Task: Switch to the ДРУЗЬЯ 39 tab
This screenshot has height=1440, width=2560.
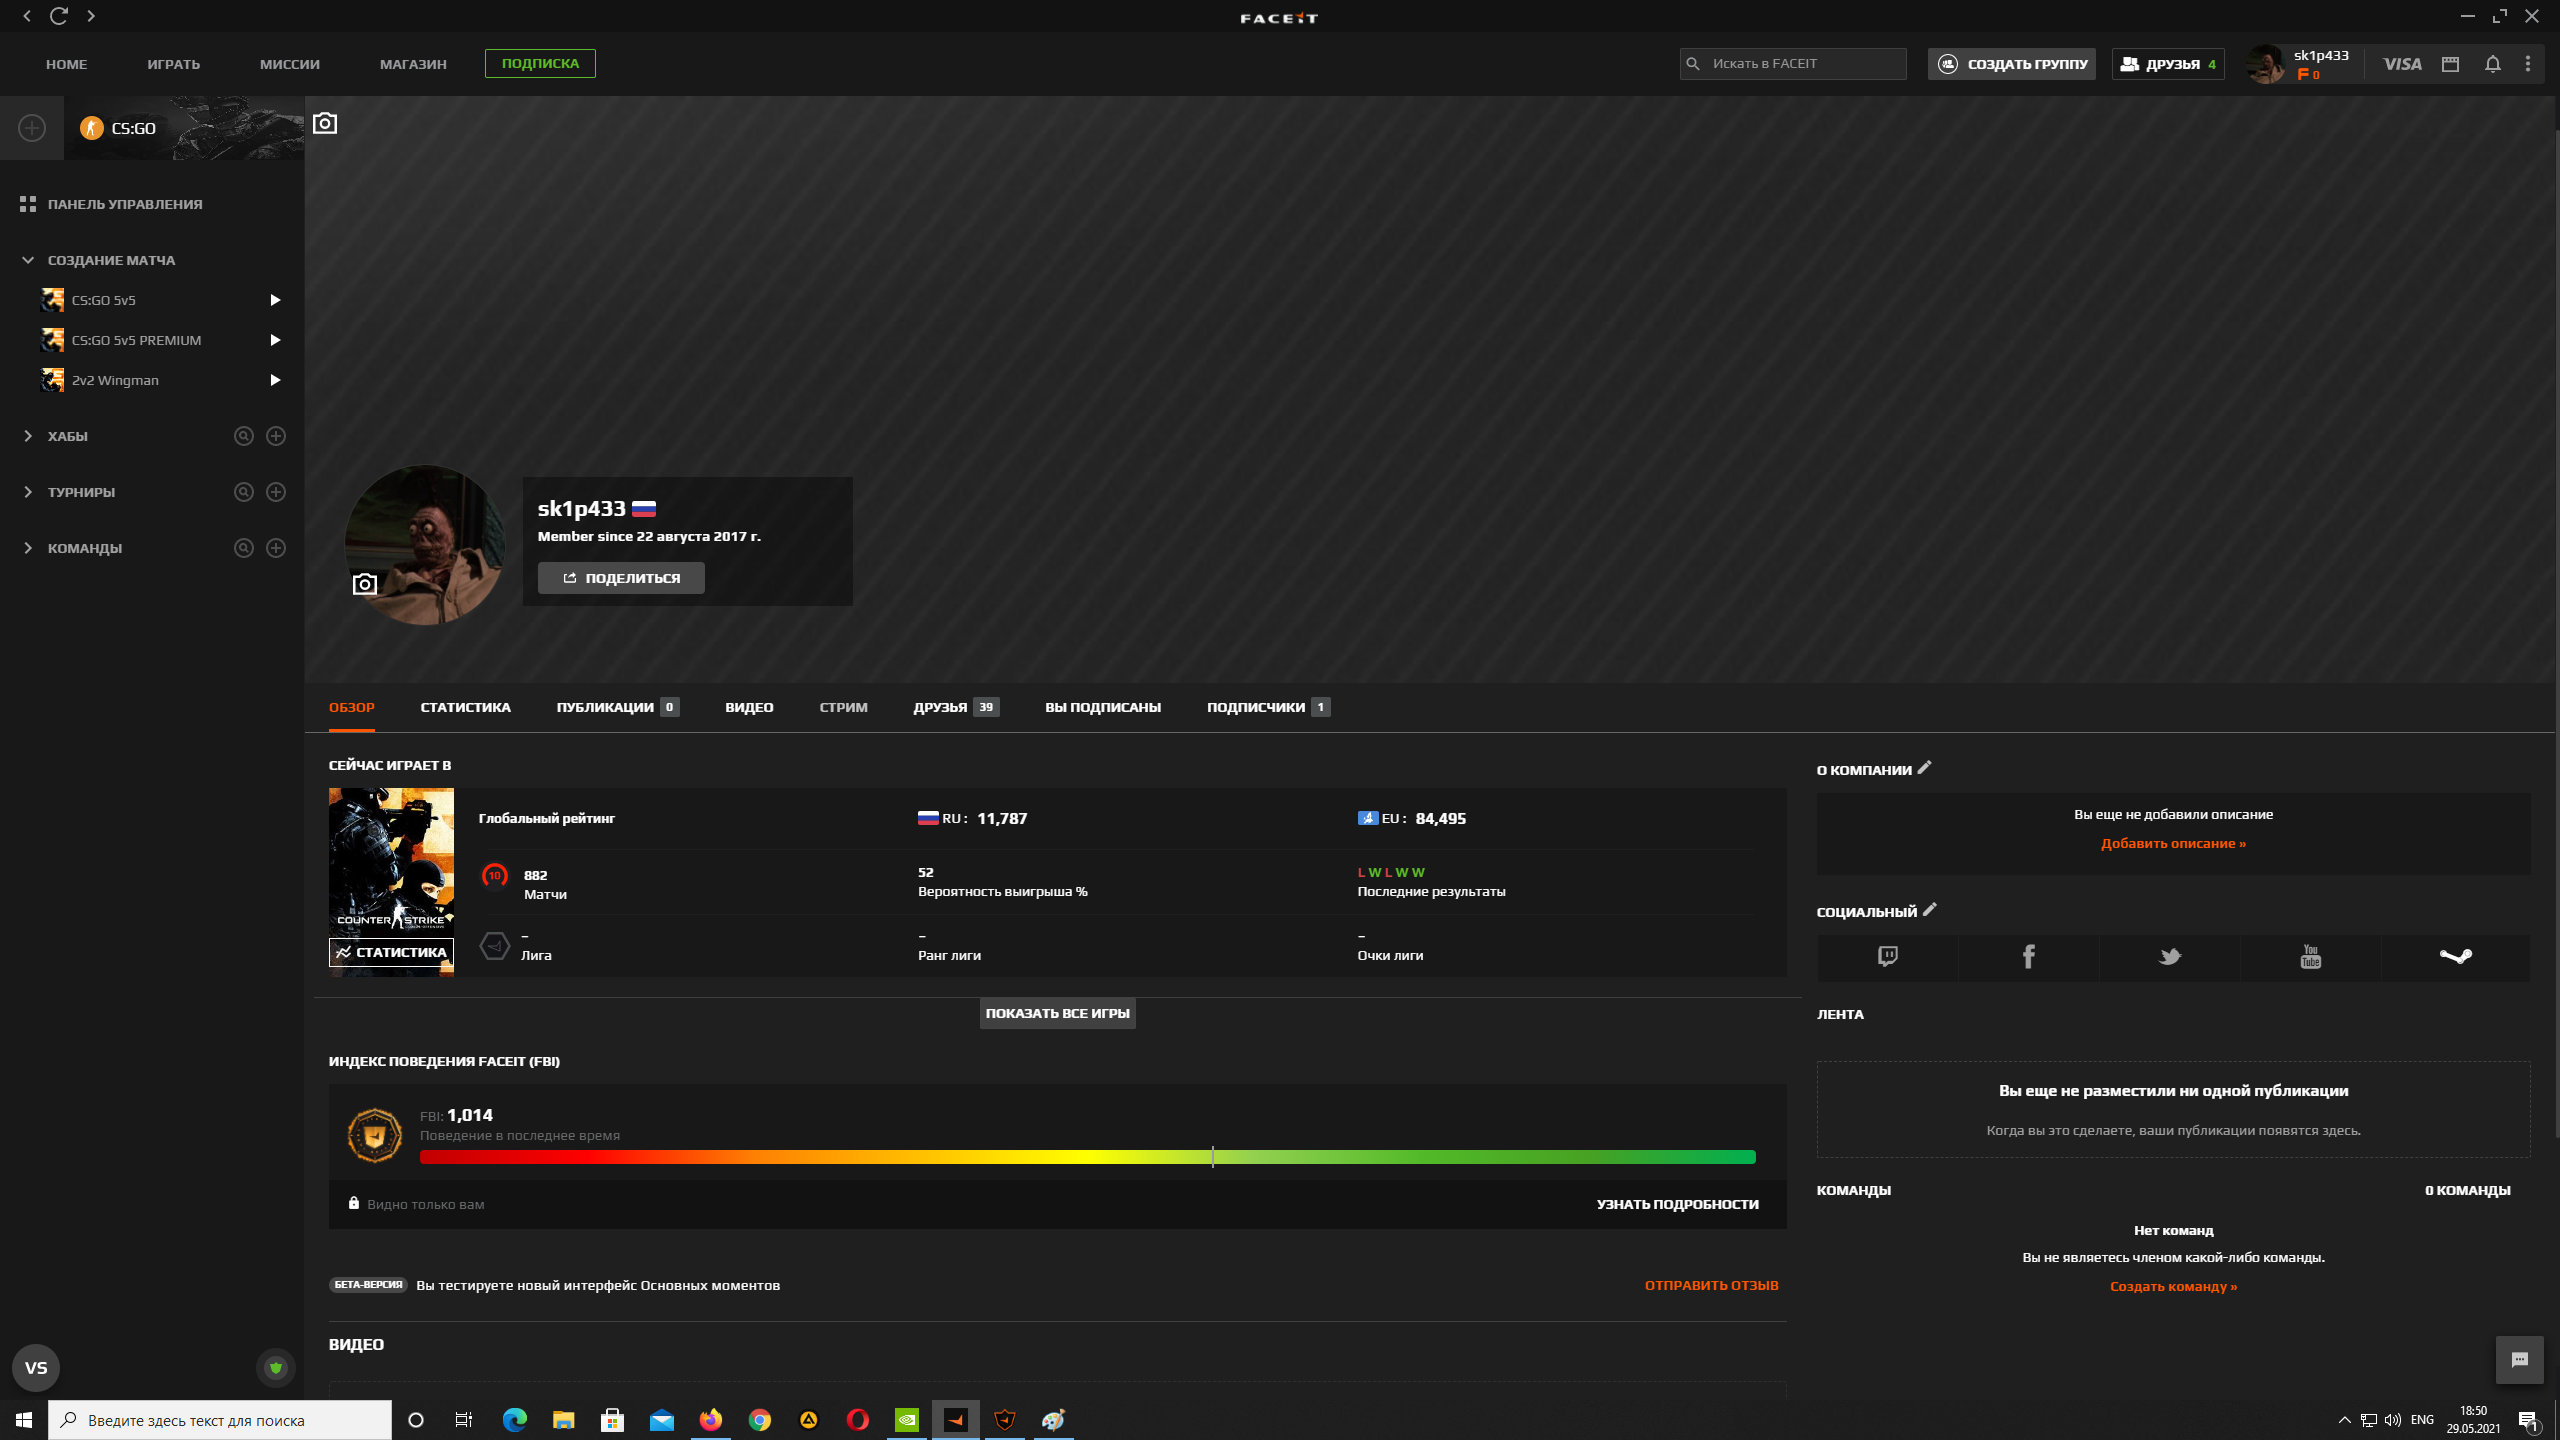Action: [956, 707]
